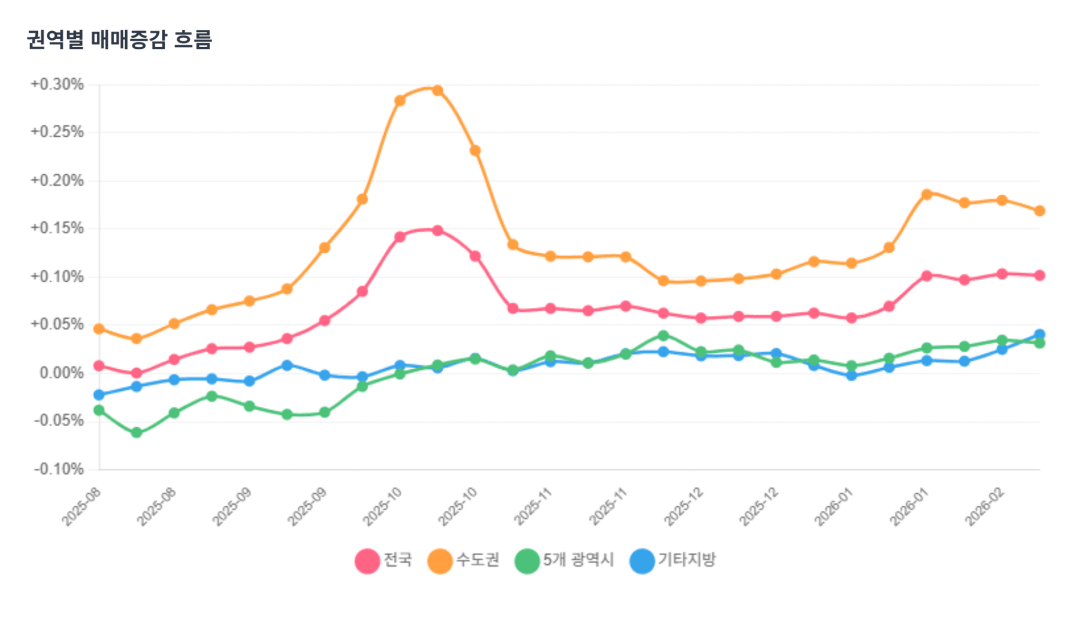Screen dimensions: 1076x622
Task: Click the green 5개 광역시 legend circle
Action: click(527, 561)
